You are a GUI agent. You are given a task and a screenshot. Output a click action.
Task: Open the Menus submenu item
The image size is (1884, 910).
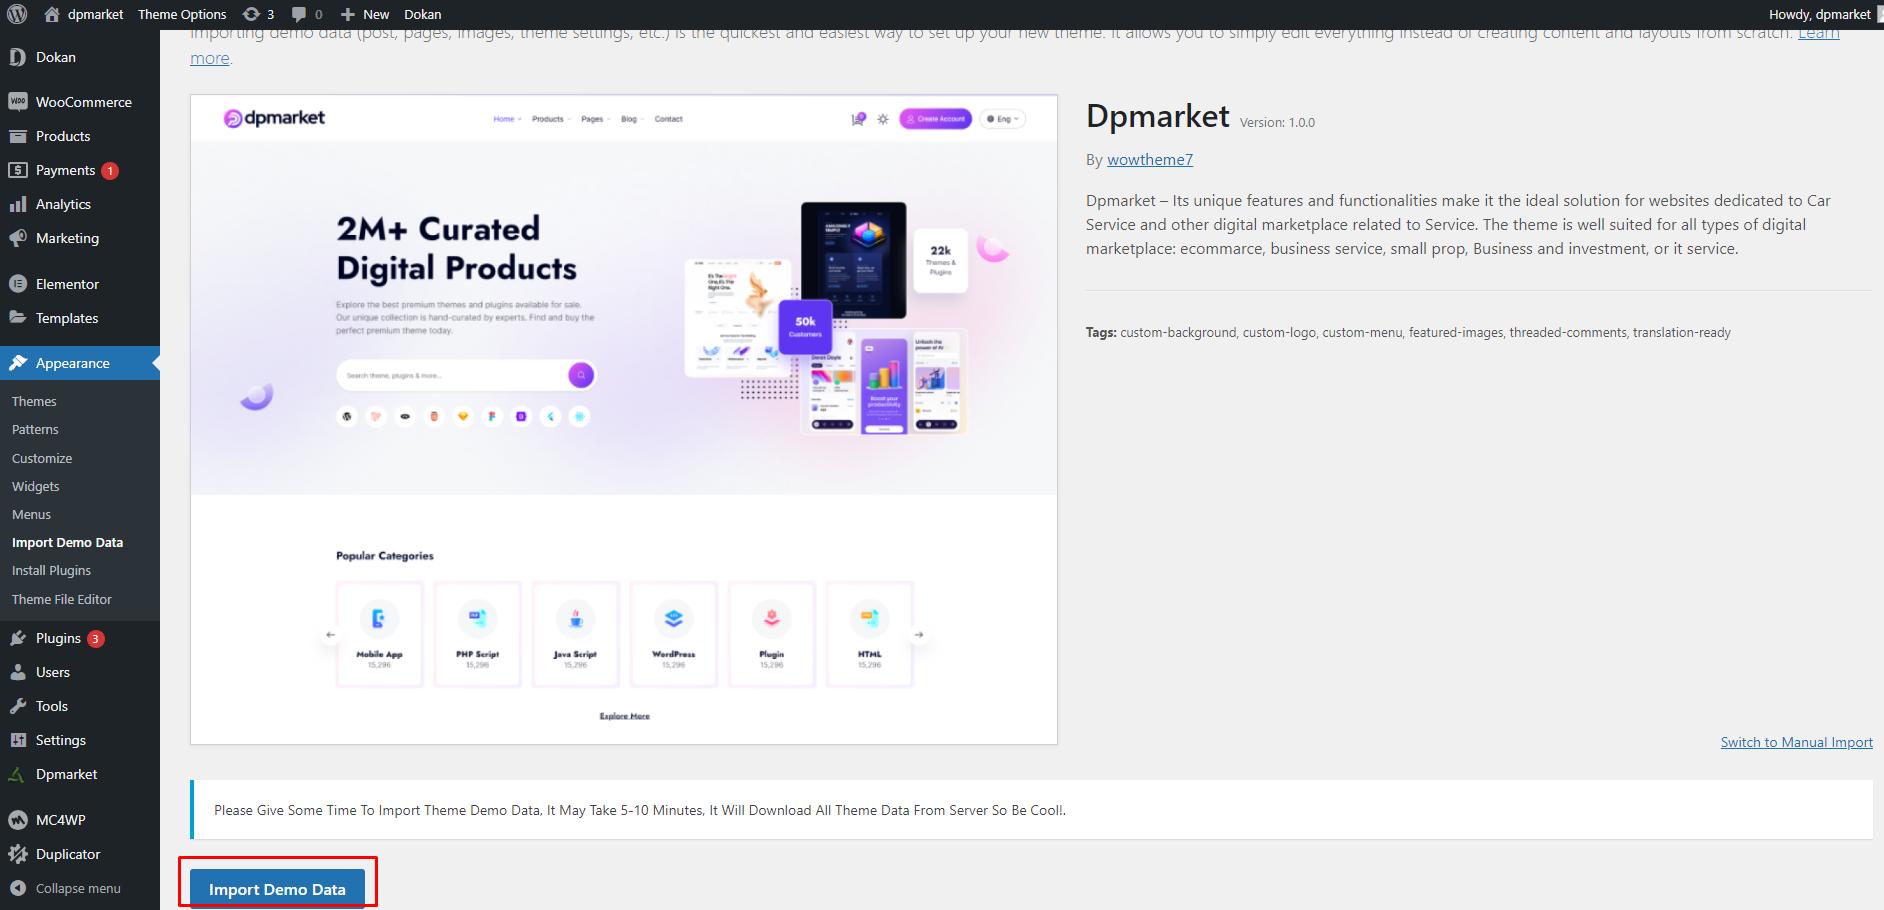[x=31, y=514]
